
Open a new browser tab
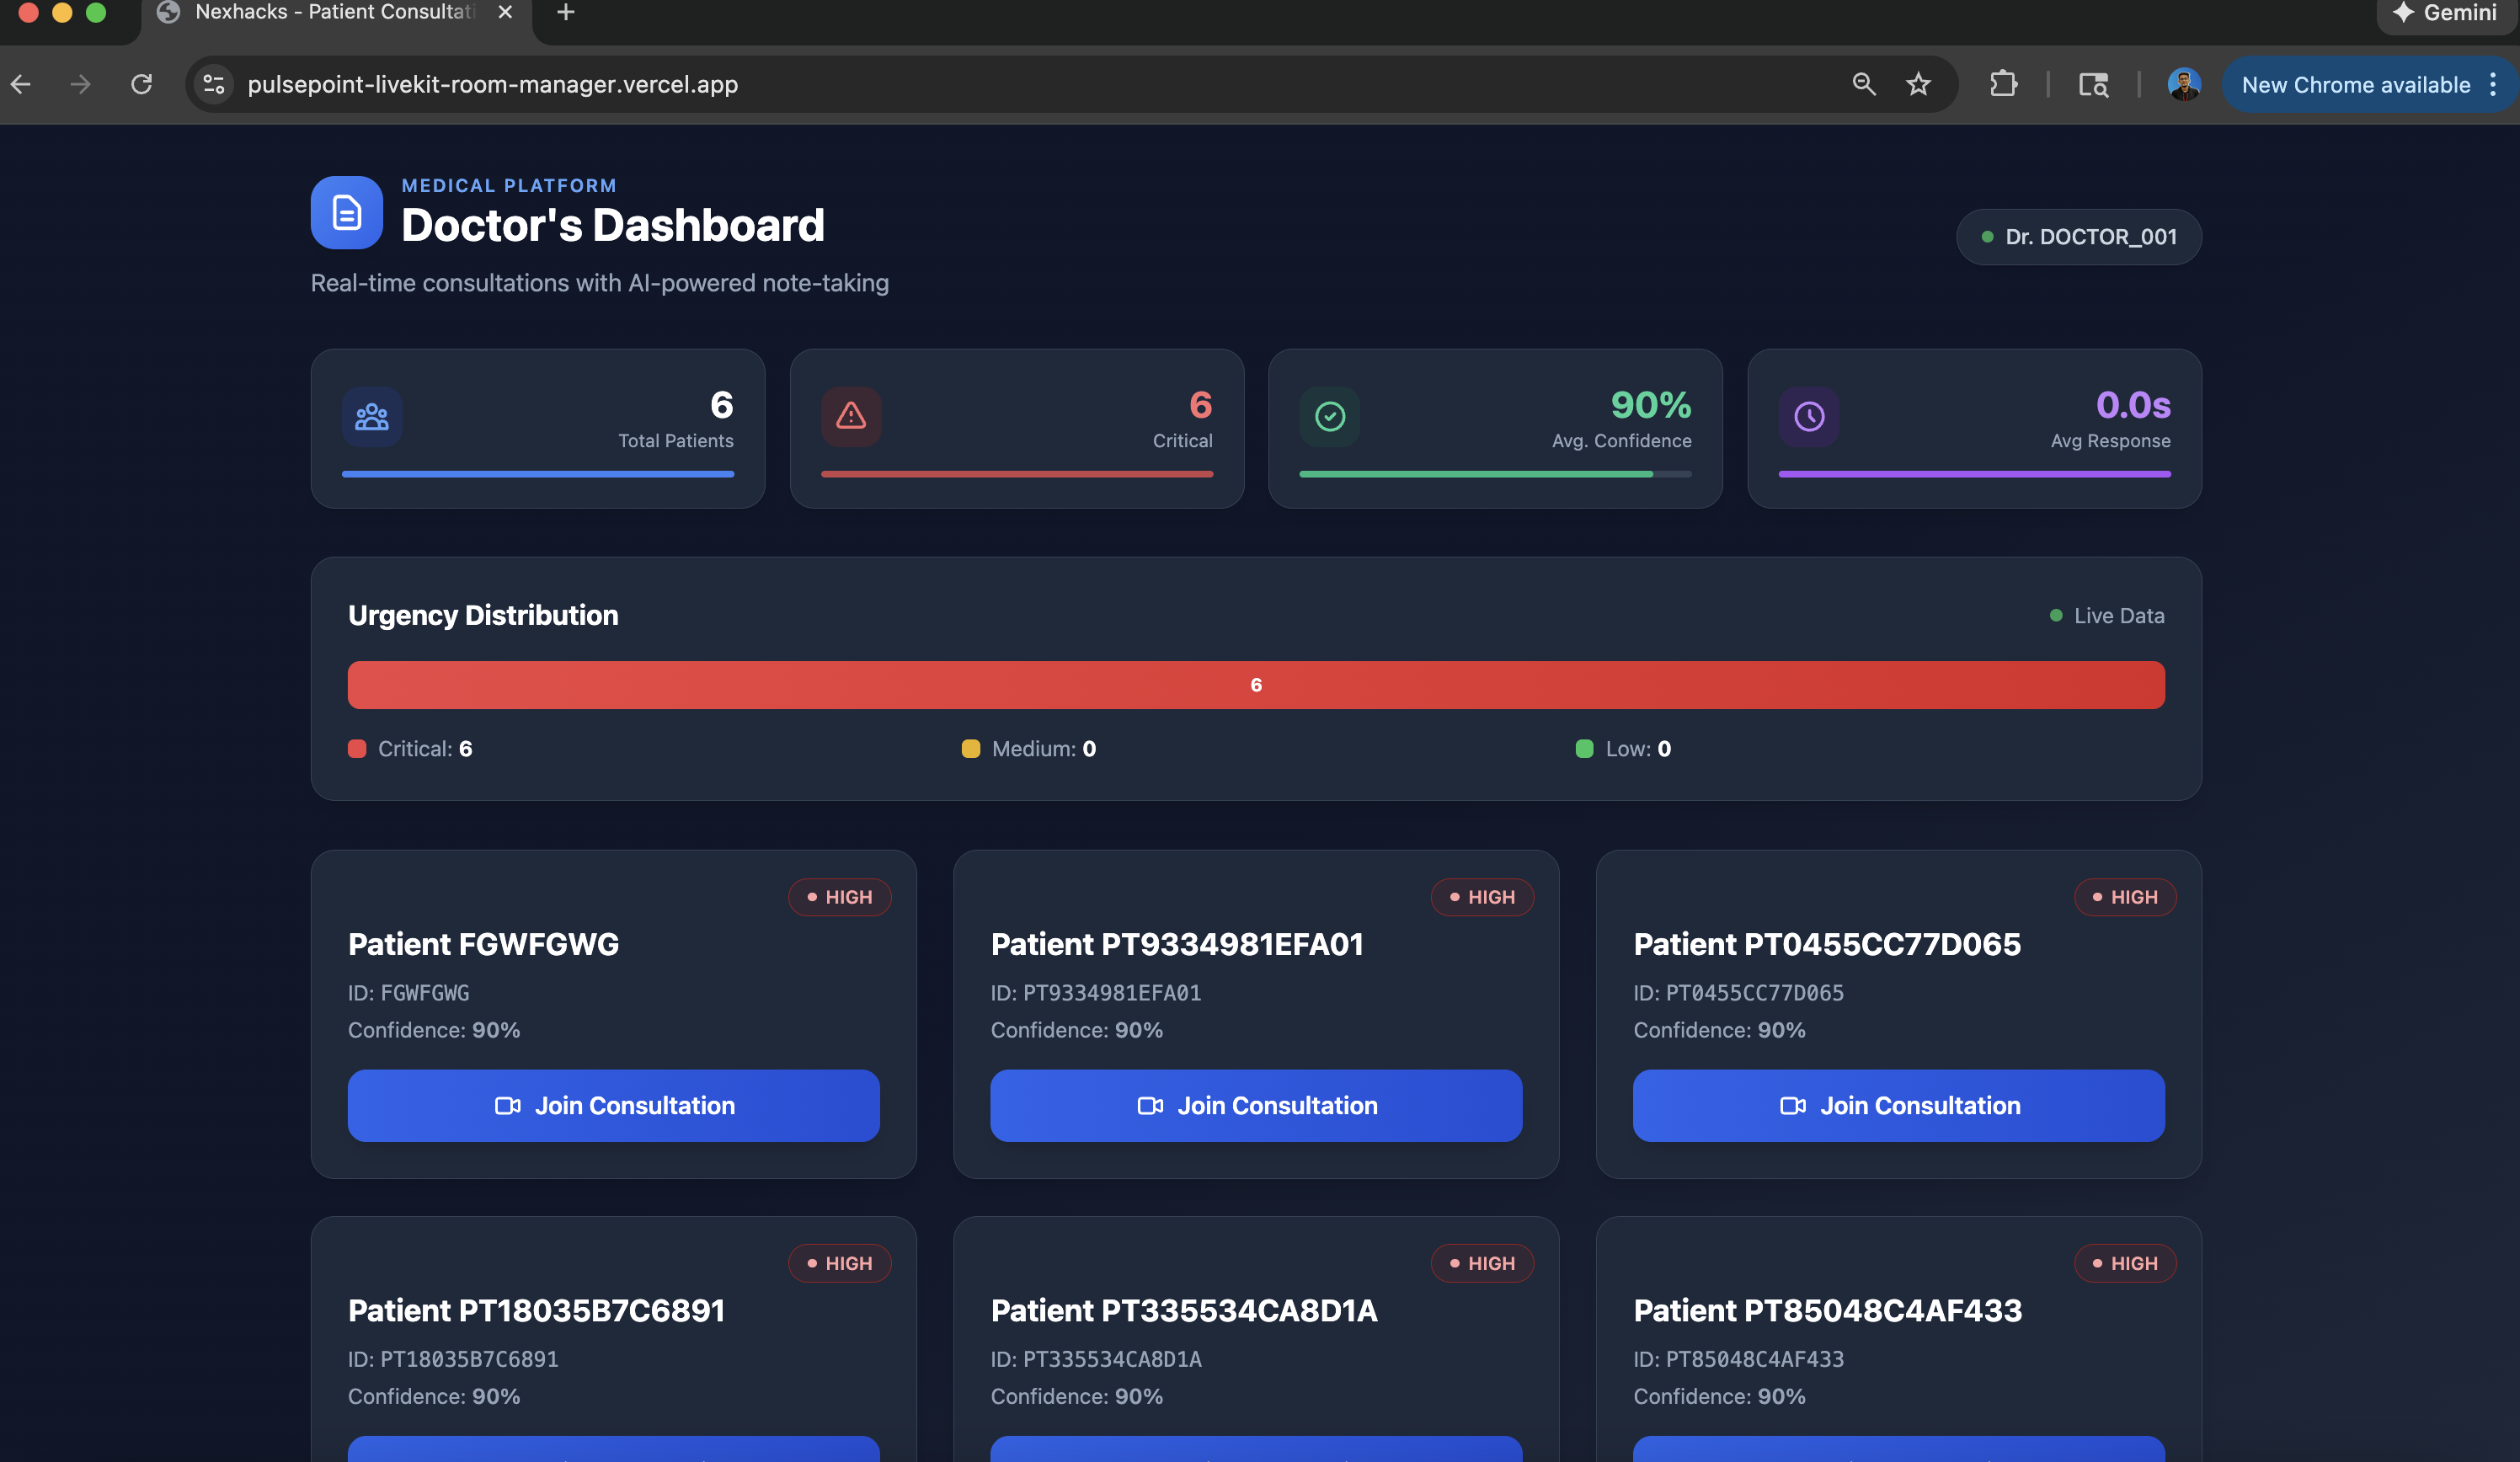pos(565,13)
